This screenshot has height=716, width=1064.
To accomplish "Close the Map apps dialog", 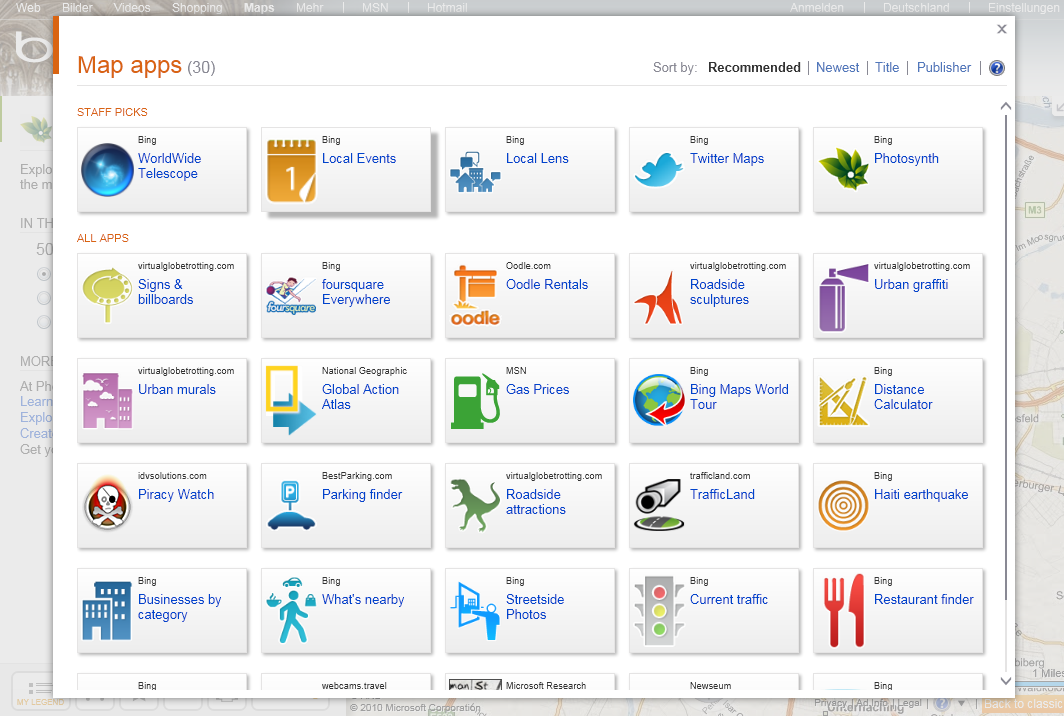I will click(1001, 29).
